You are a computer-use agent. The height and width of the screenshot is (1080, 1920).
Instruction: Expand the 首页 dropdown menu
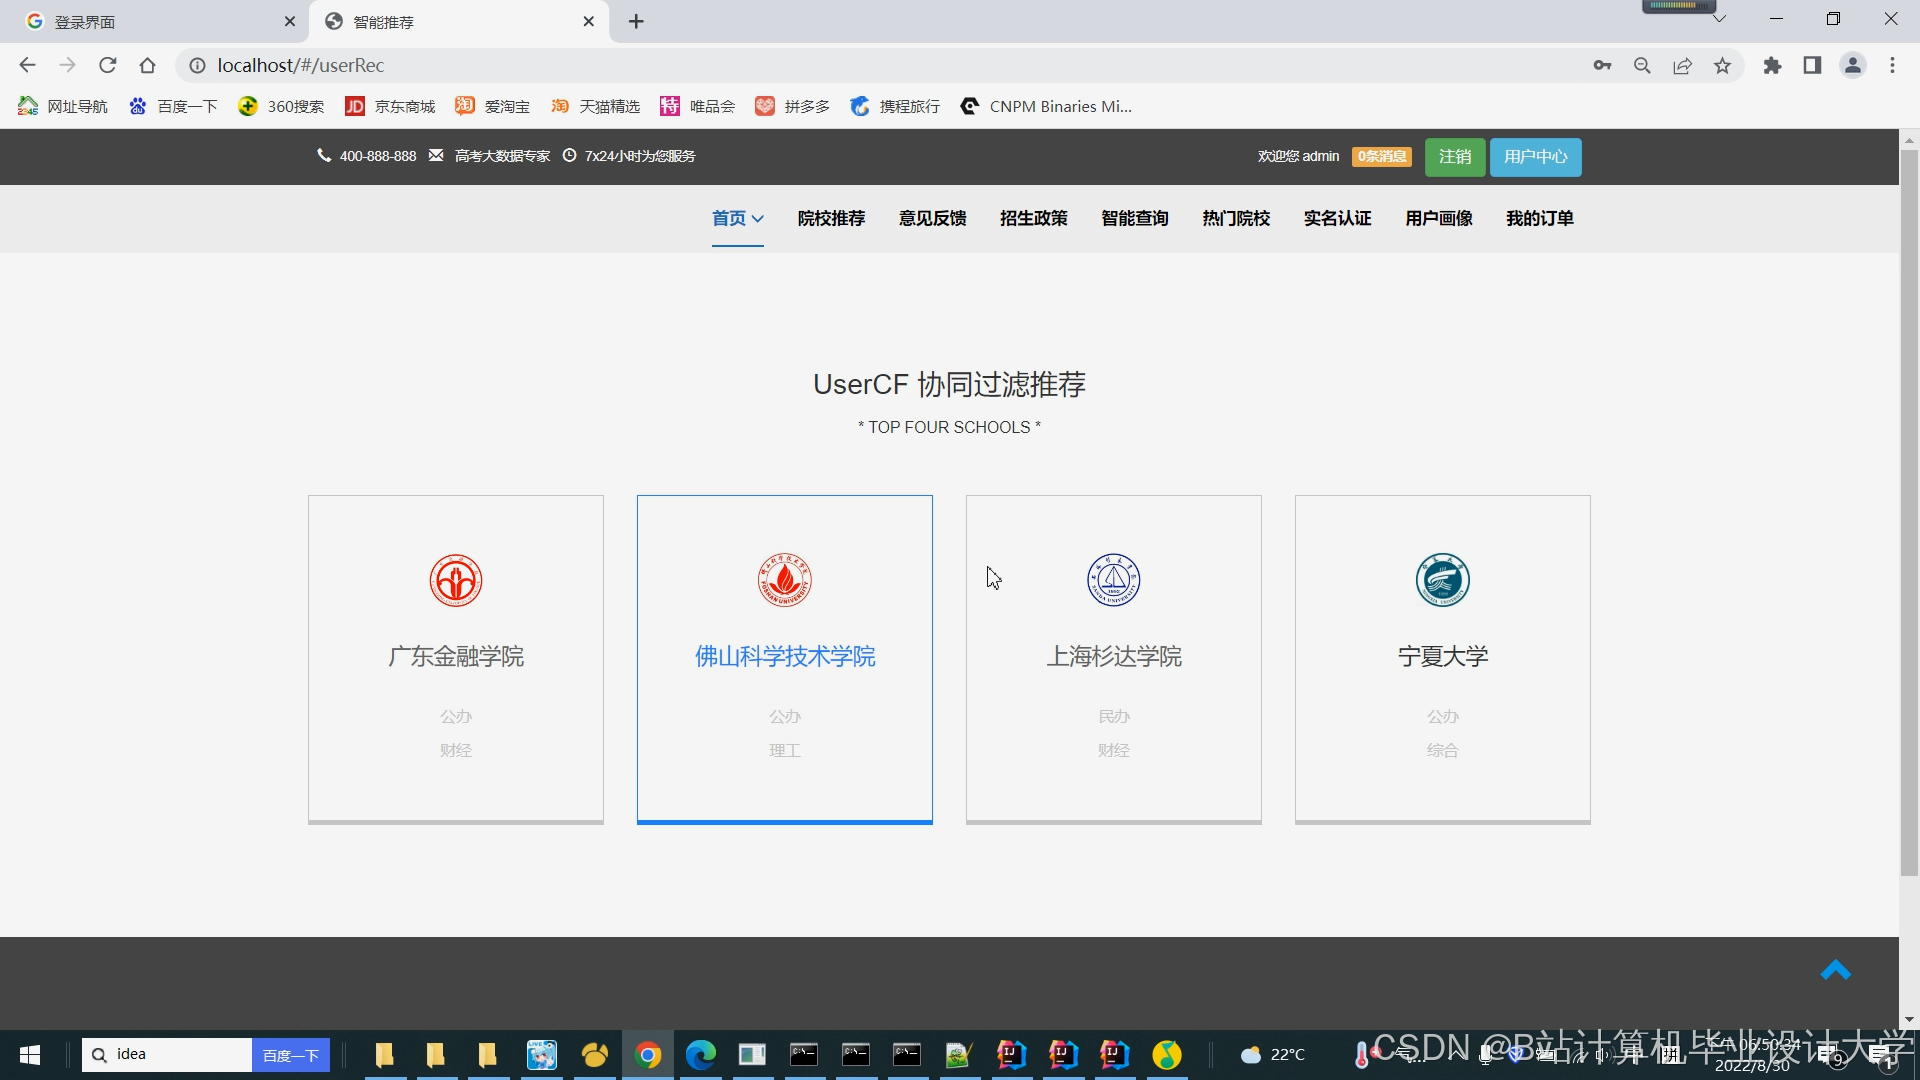737,218
